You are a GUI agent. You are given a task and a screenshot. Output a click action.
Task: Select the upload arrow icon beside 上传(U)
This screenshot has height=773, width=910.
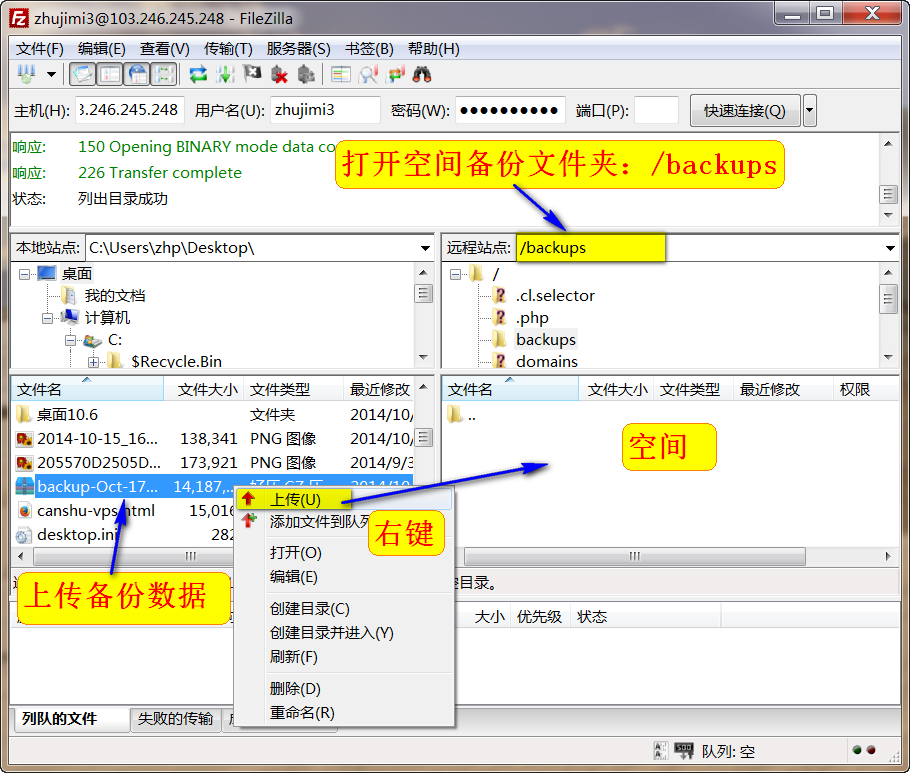tap(249, 499)
